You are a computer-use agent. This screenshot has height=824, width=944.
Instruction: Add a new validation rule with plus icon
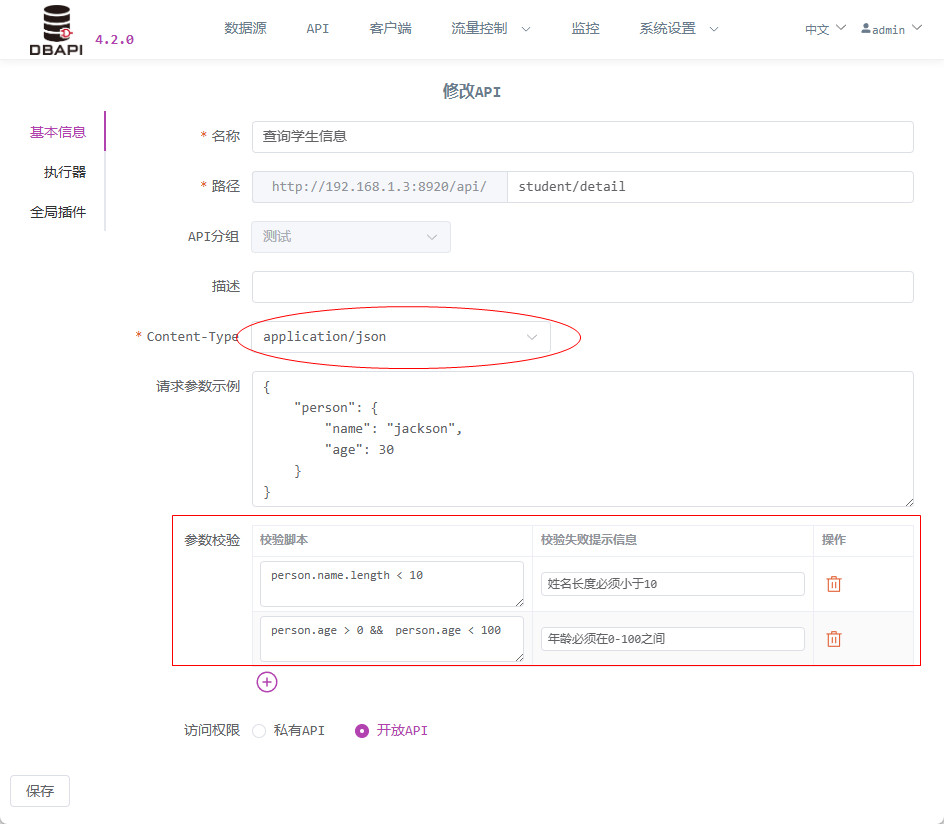[x=267, y=682]
